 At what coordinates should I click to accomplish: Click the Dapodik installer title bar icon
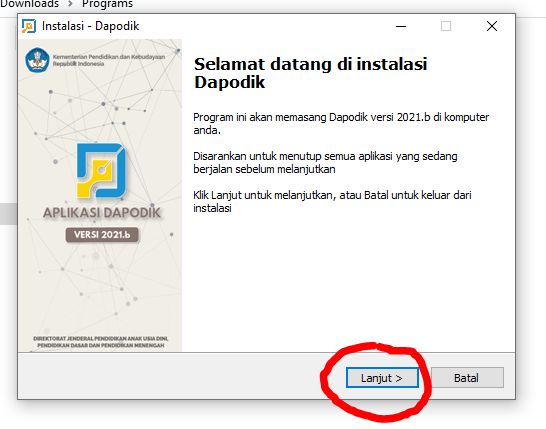pyautogui.click(x=29, y=26)
